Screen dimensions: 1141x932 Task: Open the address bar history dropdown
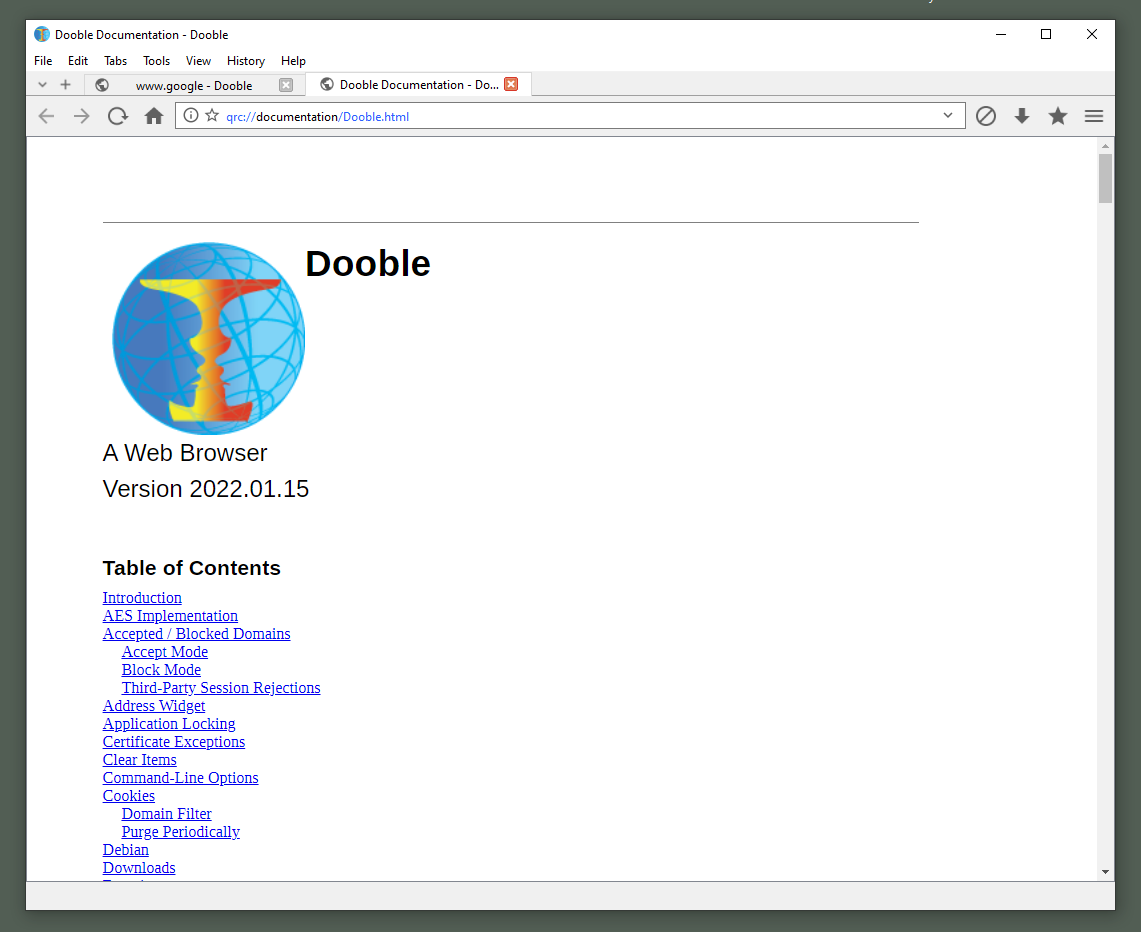click(947, 116)
